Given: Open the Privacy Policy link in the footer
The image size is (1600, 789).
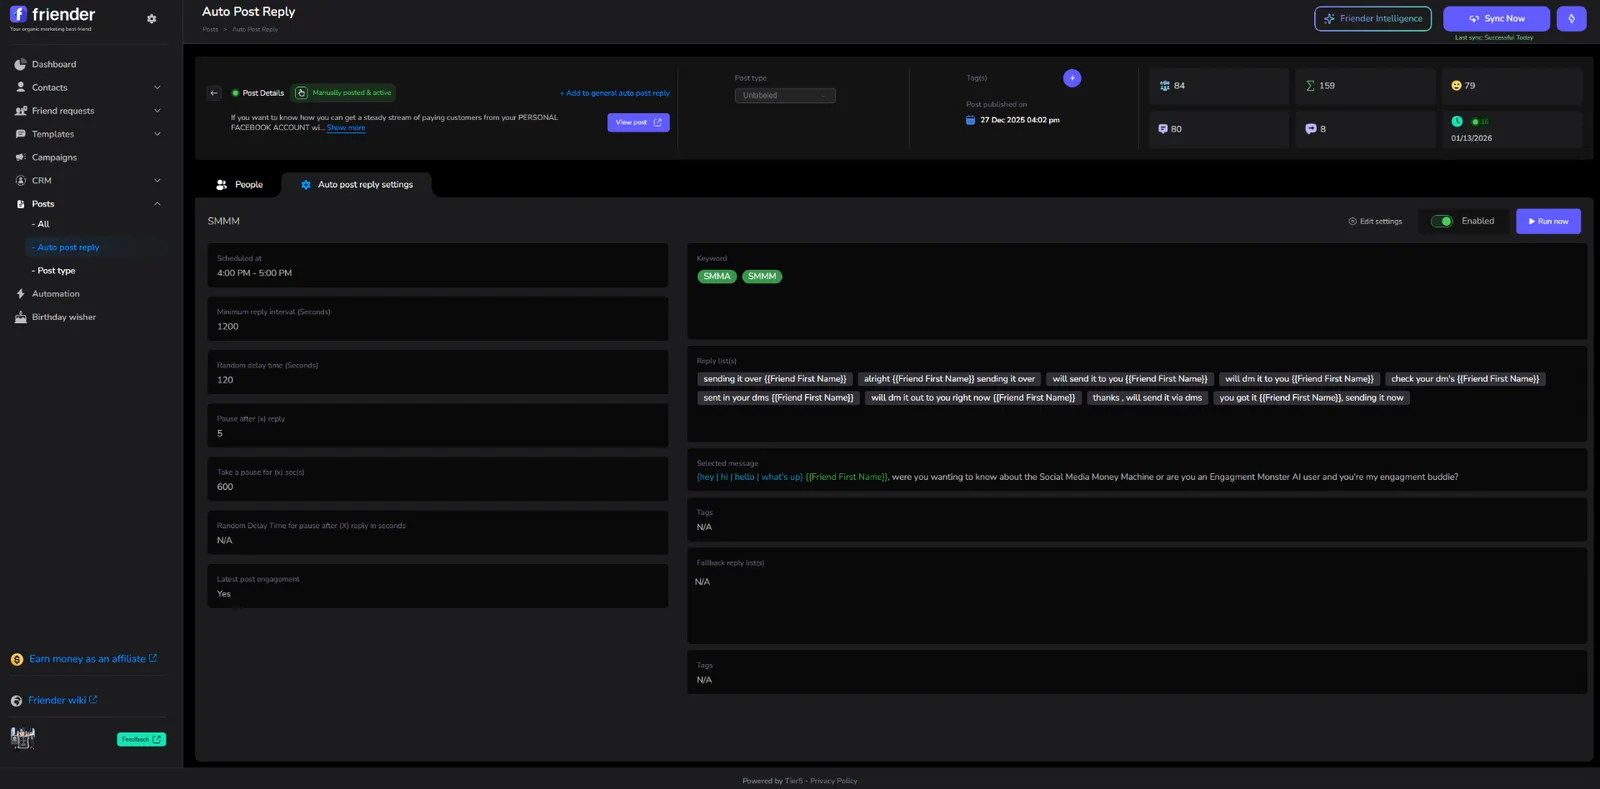Looking at the screenshot, I should (833, 781).
